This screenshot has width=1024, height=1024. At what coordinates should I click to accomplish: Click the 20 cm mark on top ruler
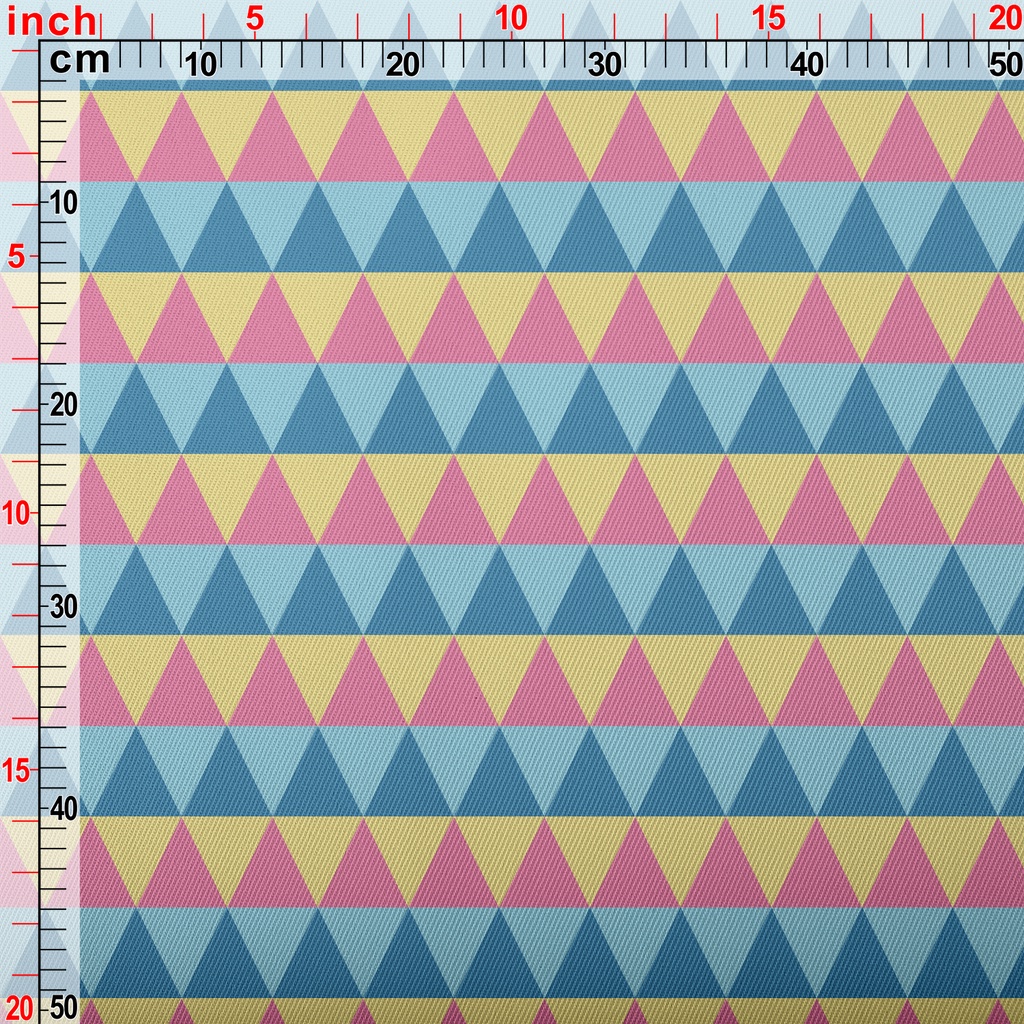(402, 65)
